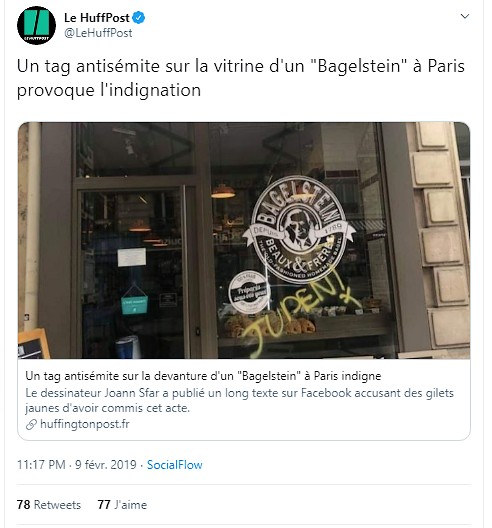Image resolution: width=492 pixels, height=528 pixels.
Task: Click the article card headline
Action: coord(203,376)
